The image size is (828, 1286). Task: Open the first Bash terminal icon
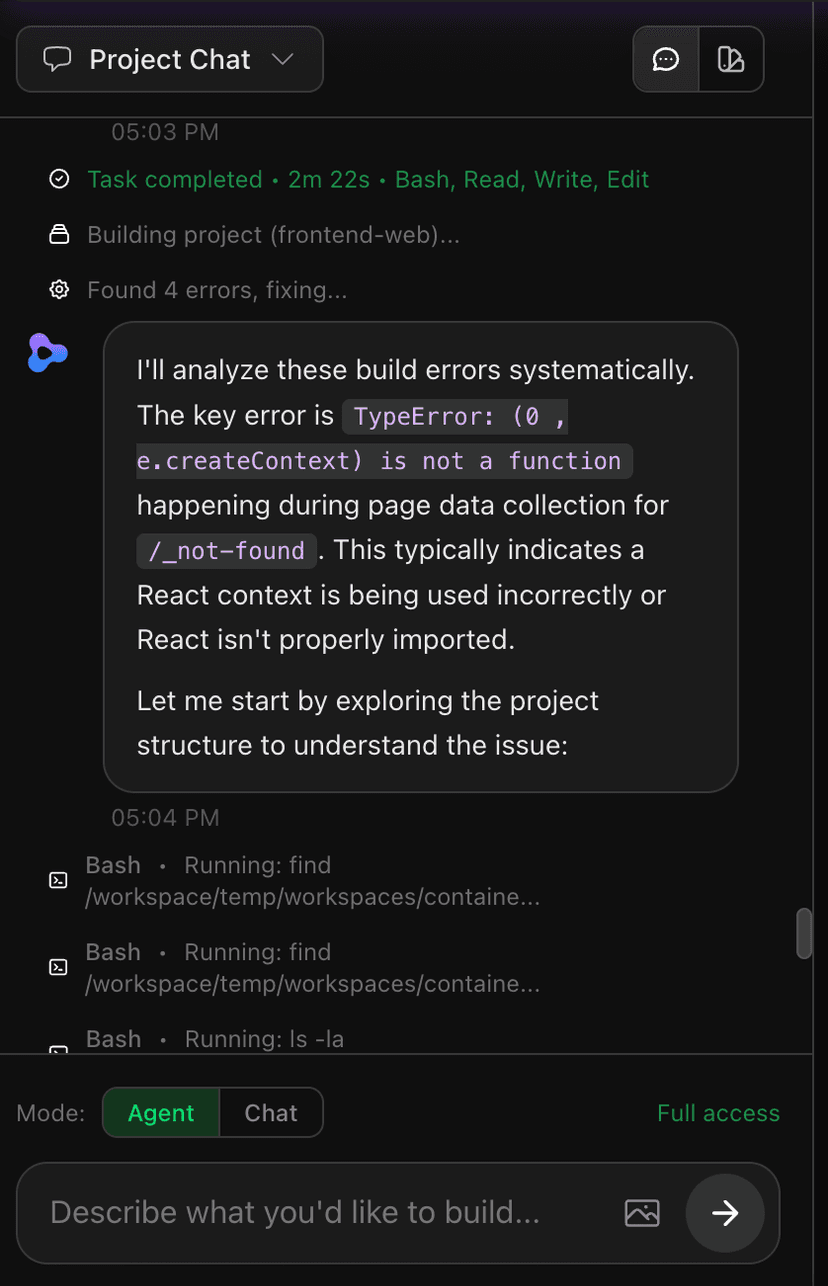click(59, 880)
